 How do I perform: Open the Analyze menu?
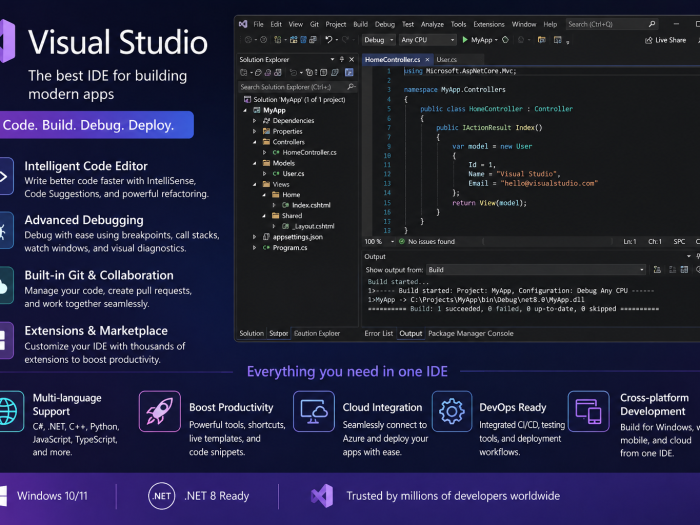coord(432,24)
